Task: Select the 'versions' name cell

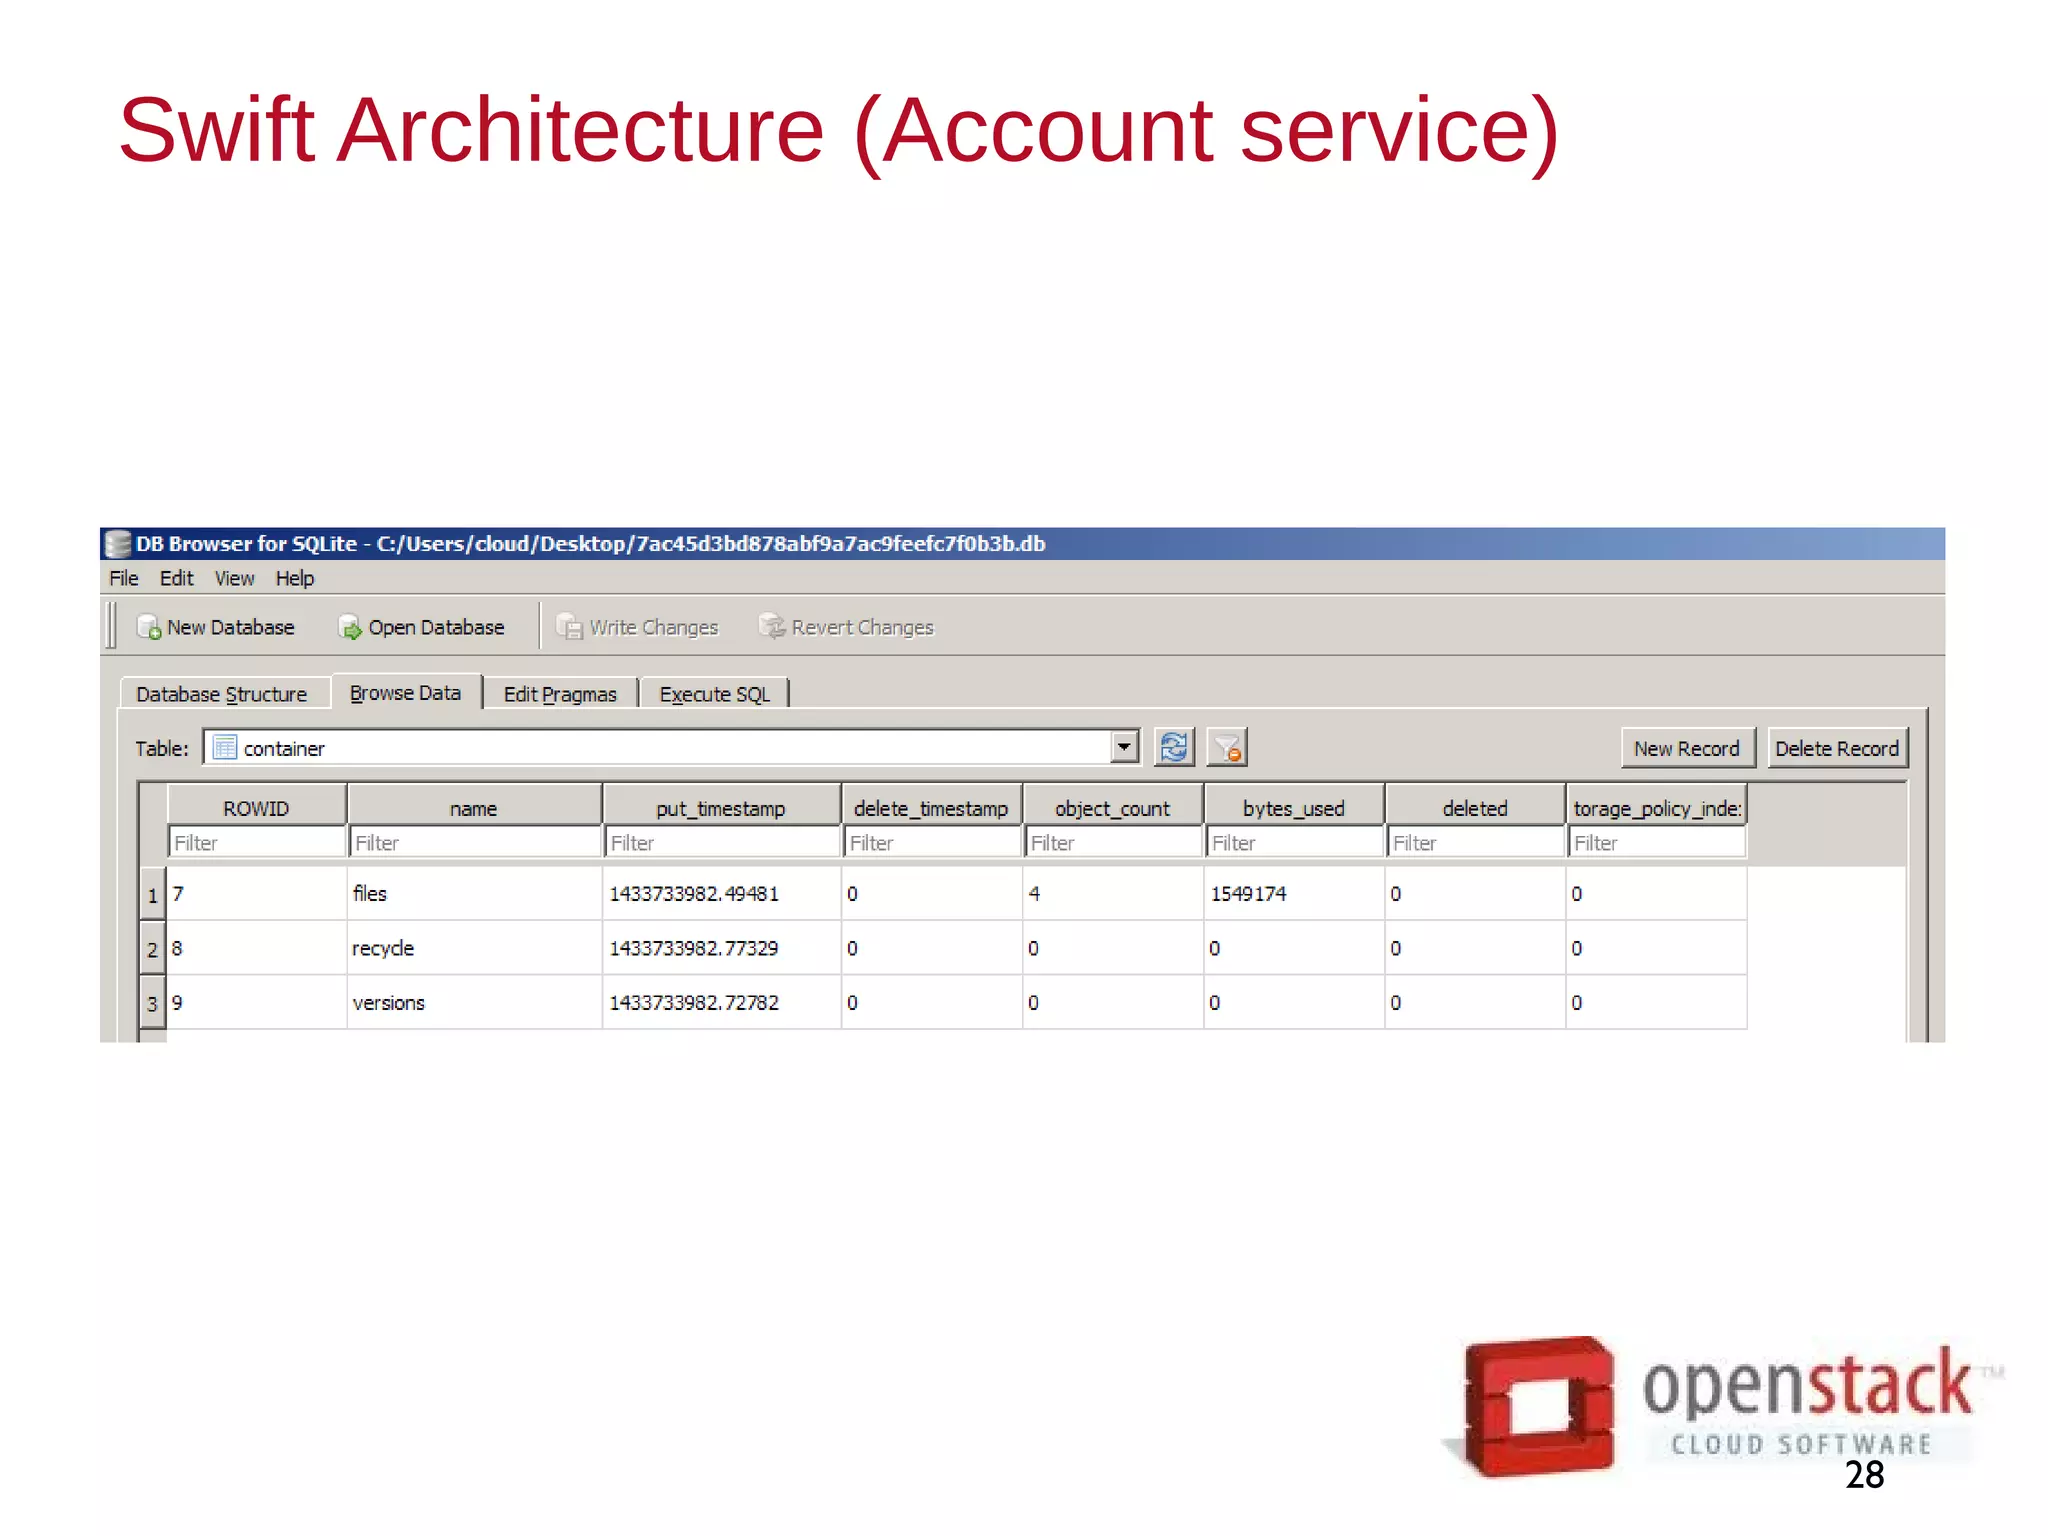Action: 474,1002
